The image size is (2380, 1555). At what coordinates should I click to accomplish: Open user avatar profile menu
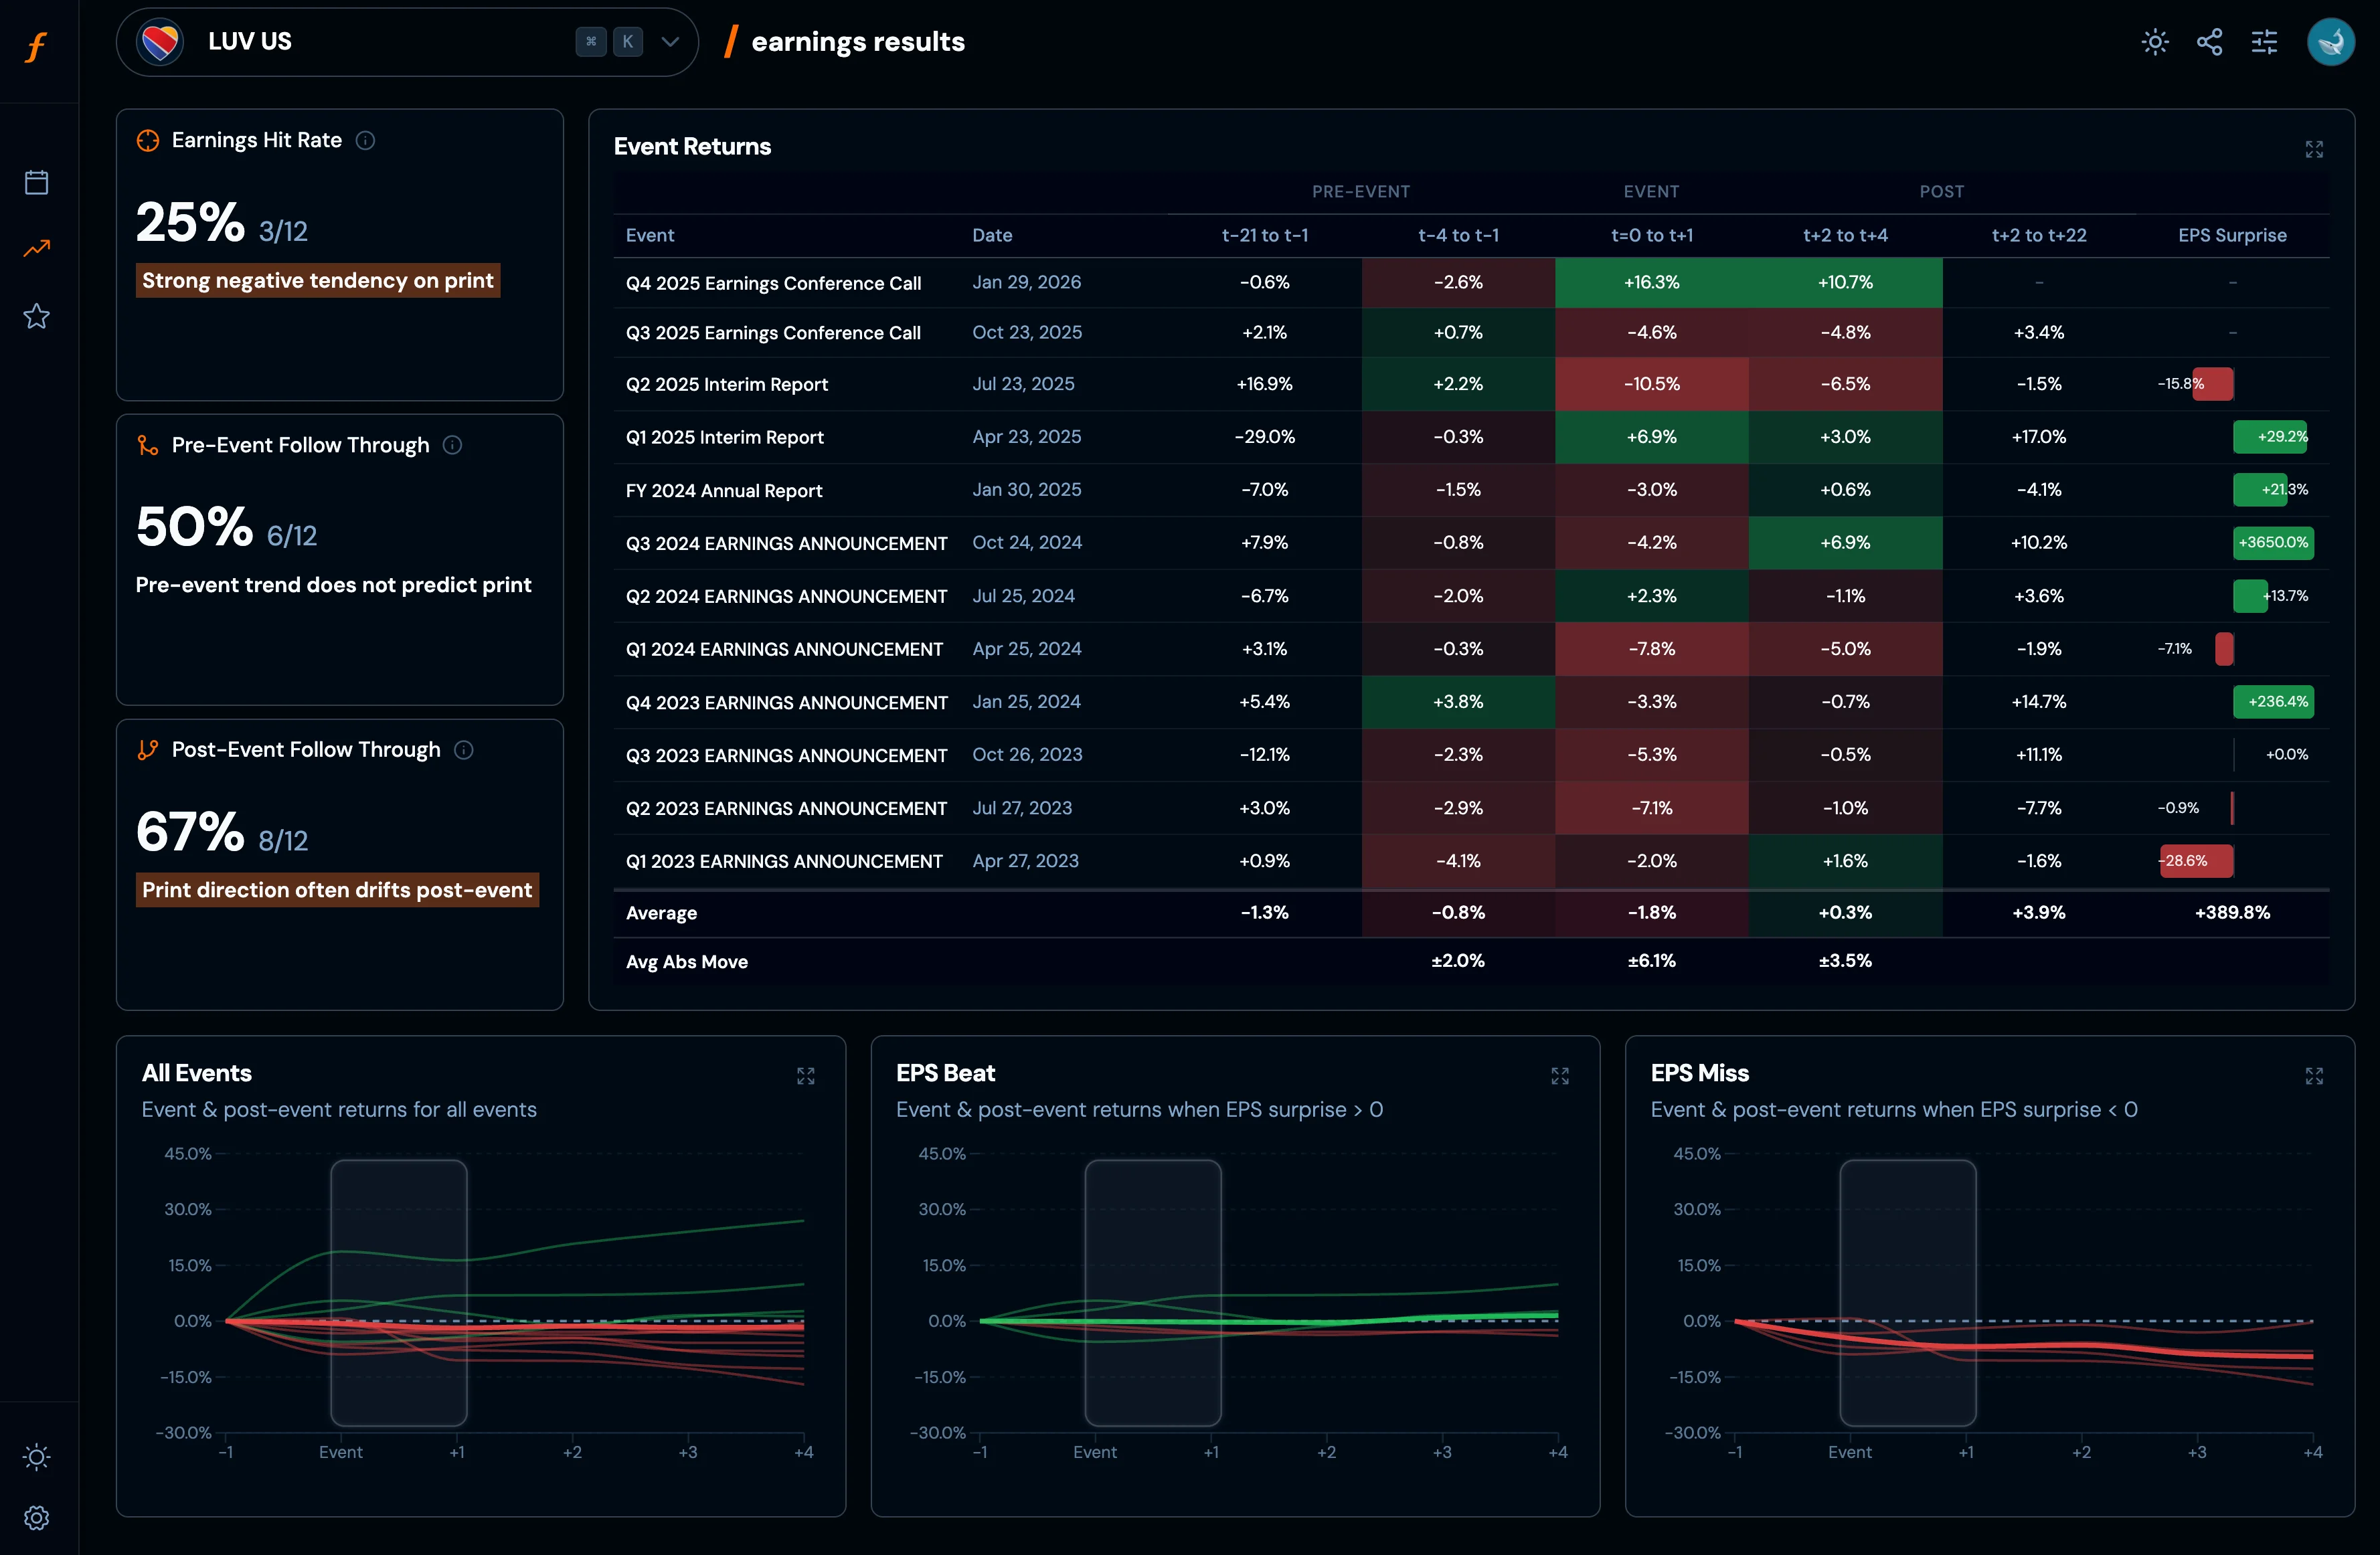2330,42
